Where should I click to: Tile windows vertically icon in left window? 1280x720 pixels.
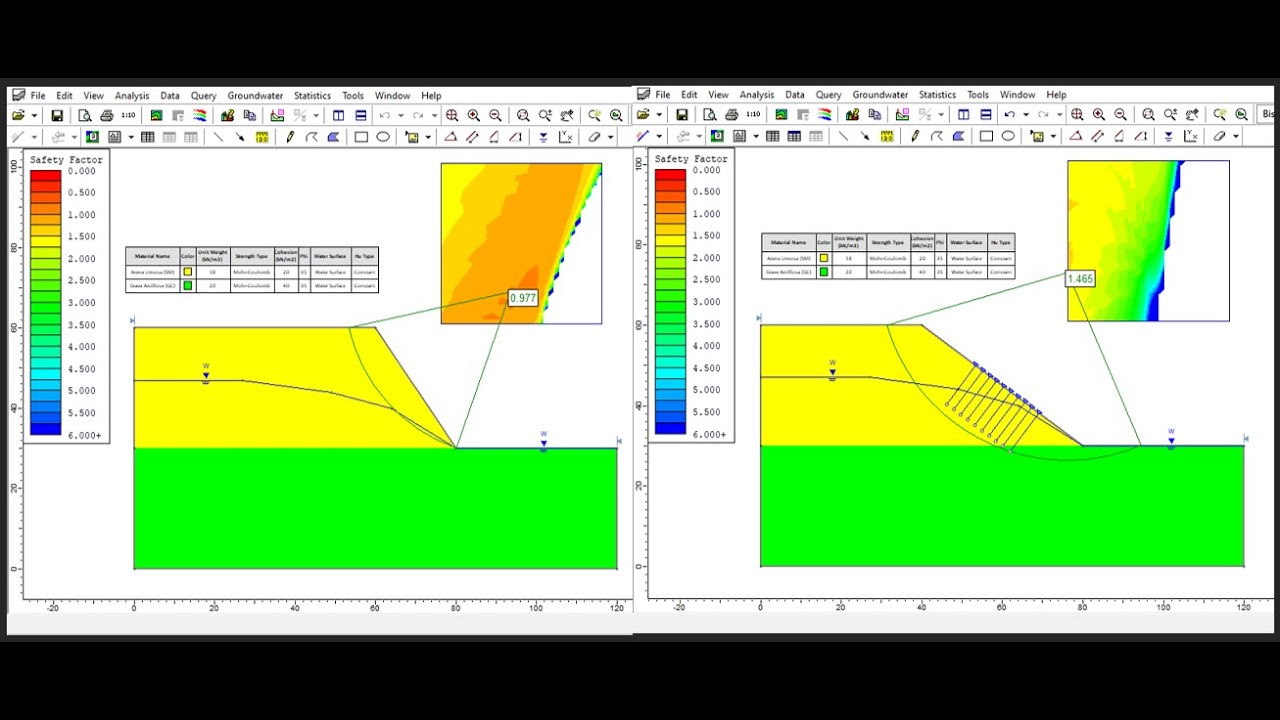[x=339, y=115]
